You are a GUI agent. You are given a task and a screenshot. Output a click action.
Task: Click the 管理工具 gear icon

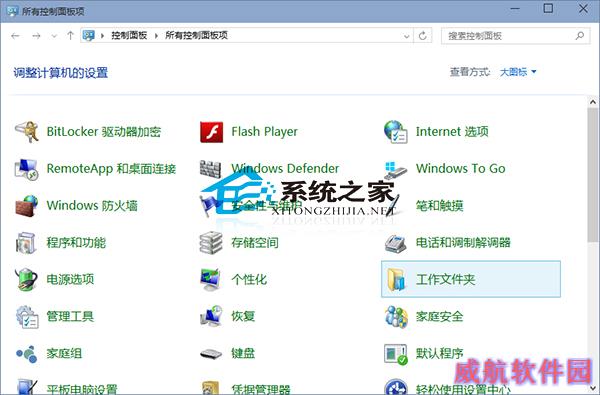tap(27, 317)
